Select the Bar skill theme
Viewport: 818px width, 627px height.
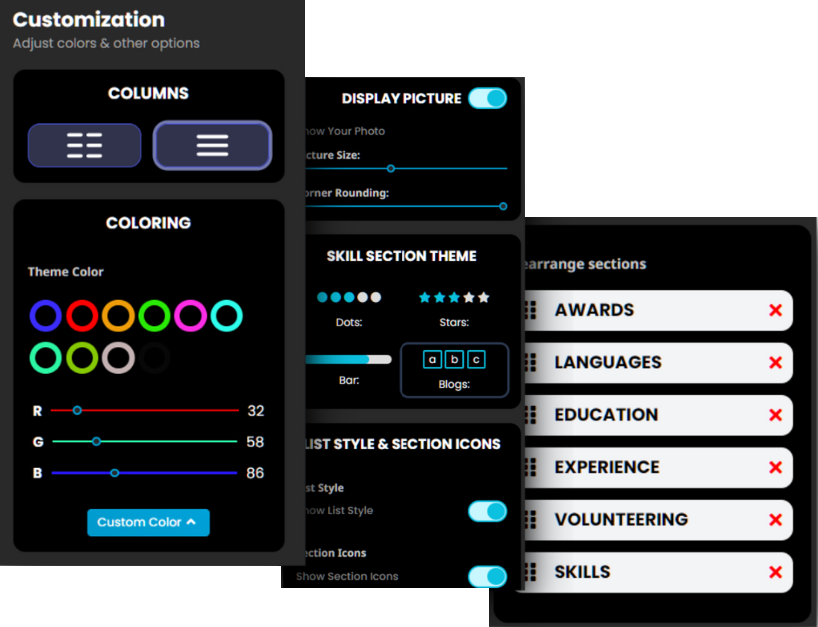click(349, 359)
